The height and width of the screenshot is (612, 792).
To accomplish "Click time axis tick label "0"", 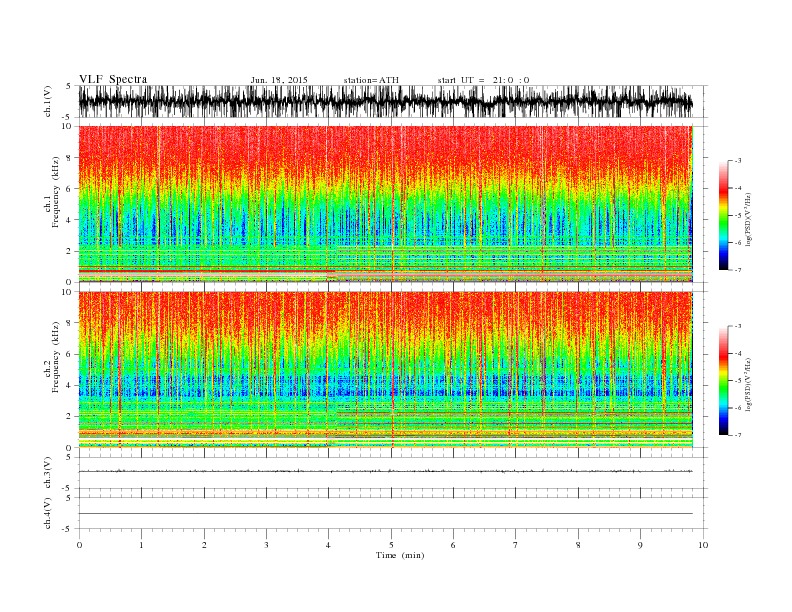I will [x=79, y=545].
